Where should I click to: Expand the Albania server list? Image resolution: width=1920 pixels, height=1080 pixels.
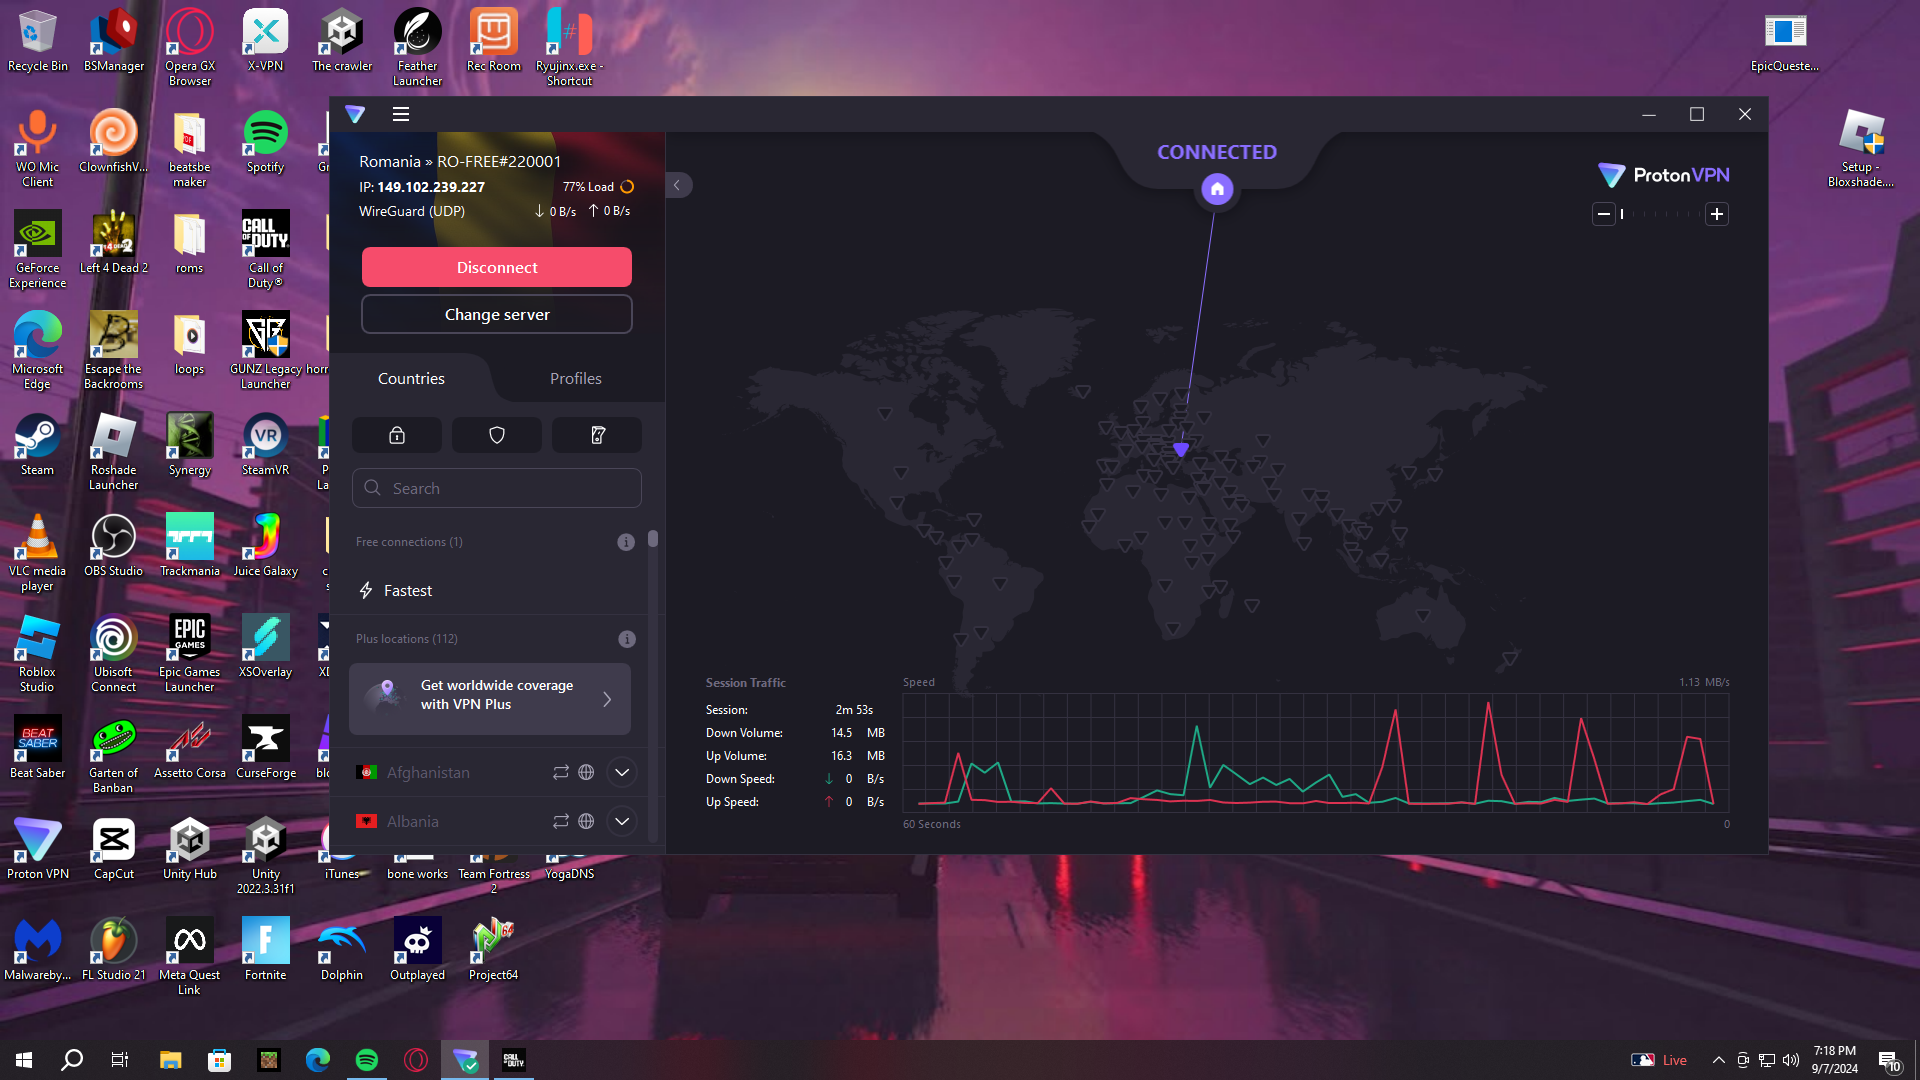(x=622, y=821)
